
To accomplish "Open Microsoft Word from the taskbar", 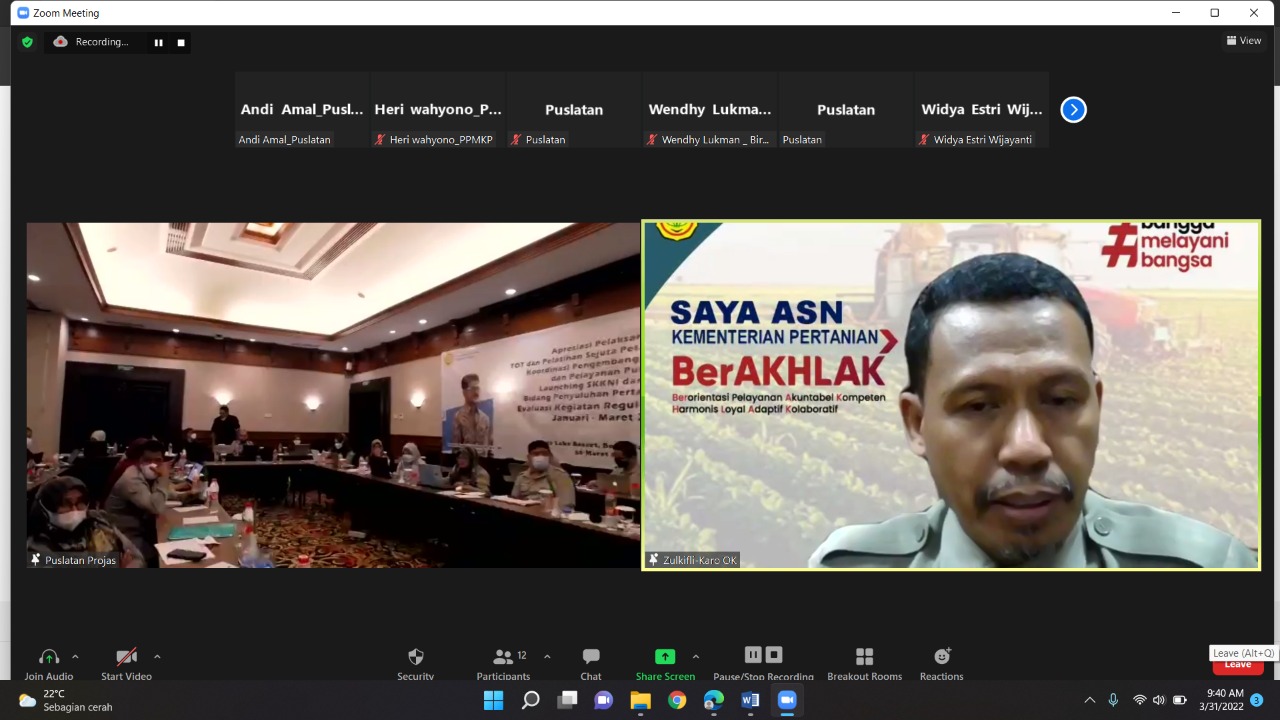I will (x=750, y=700).
